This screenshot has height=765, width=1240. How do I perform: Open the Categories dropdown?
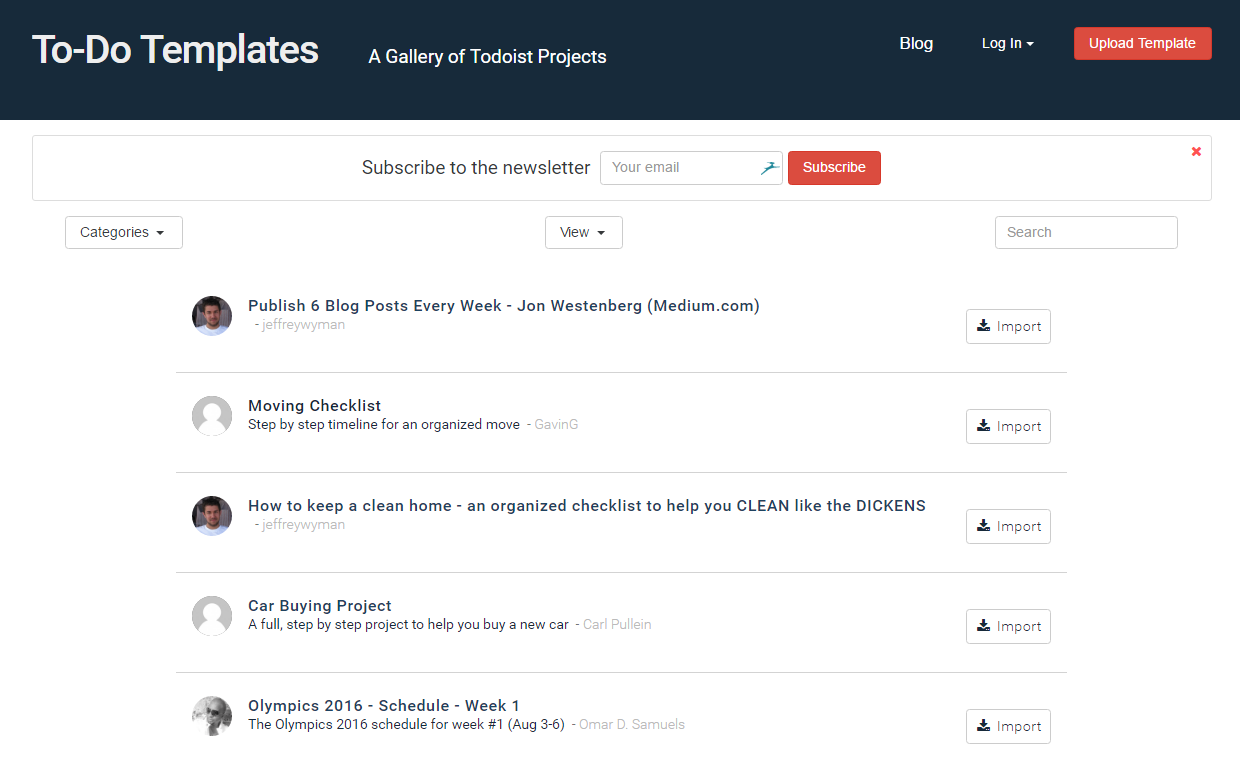pyautogui.click(x=123, y=232)
